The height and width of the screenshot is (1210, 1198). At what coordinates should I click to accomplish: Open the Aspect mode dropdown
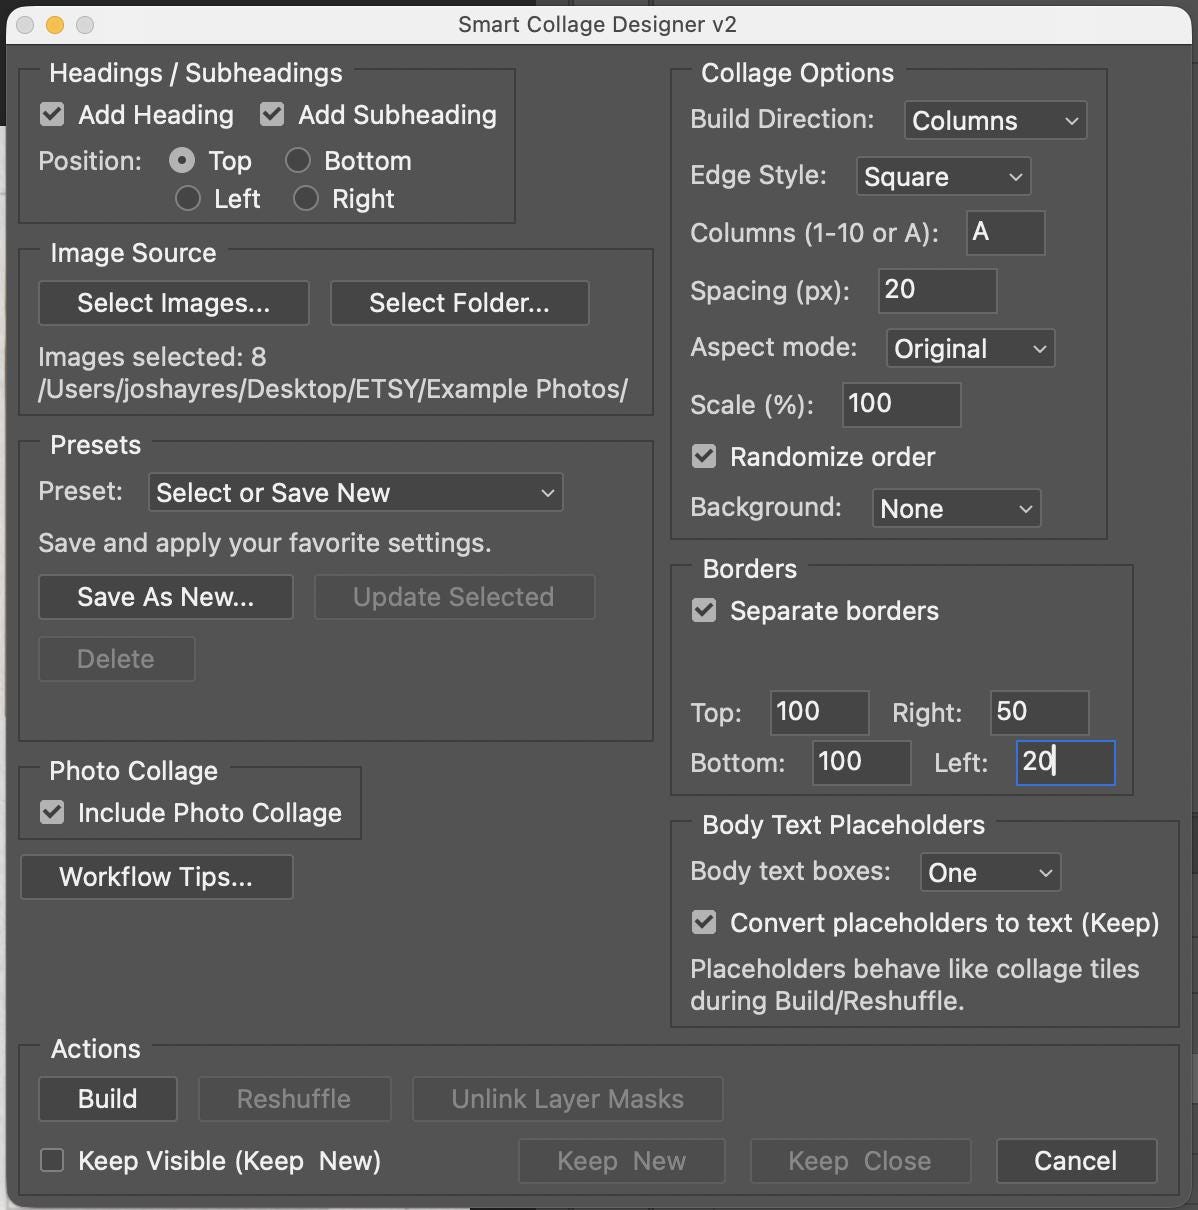tap(970, 348)
